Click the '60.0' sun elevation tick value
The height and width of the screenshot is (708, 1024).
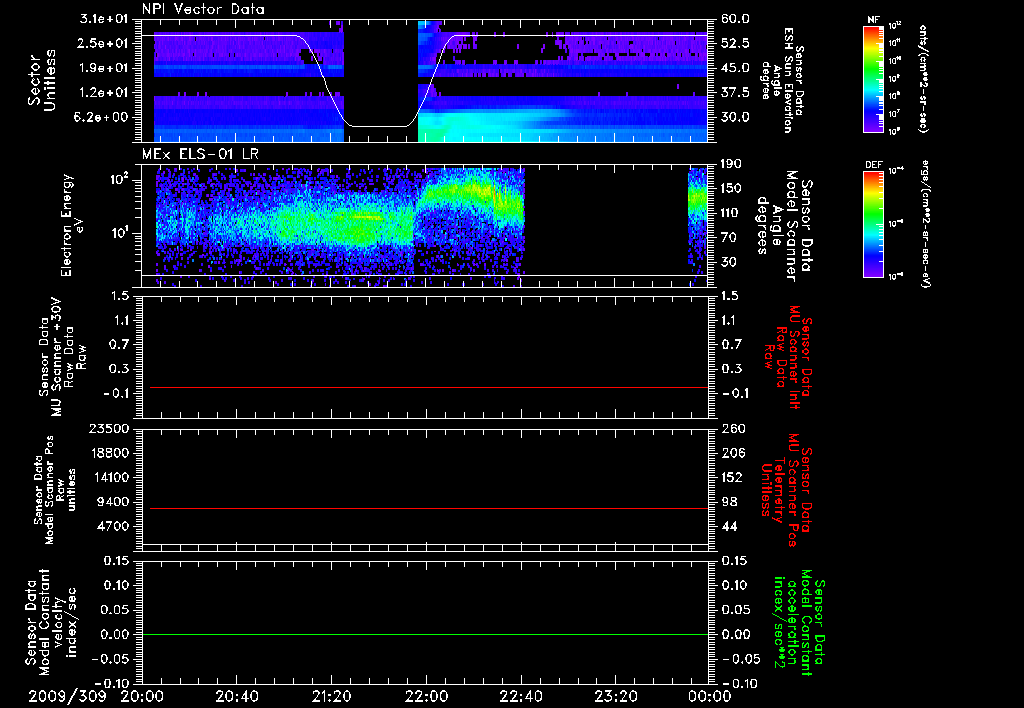tap(735, 19)
